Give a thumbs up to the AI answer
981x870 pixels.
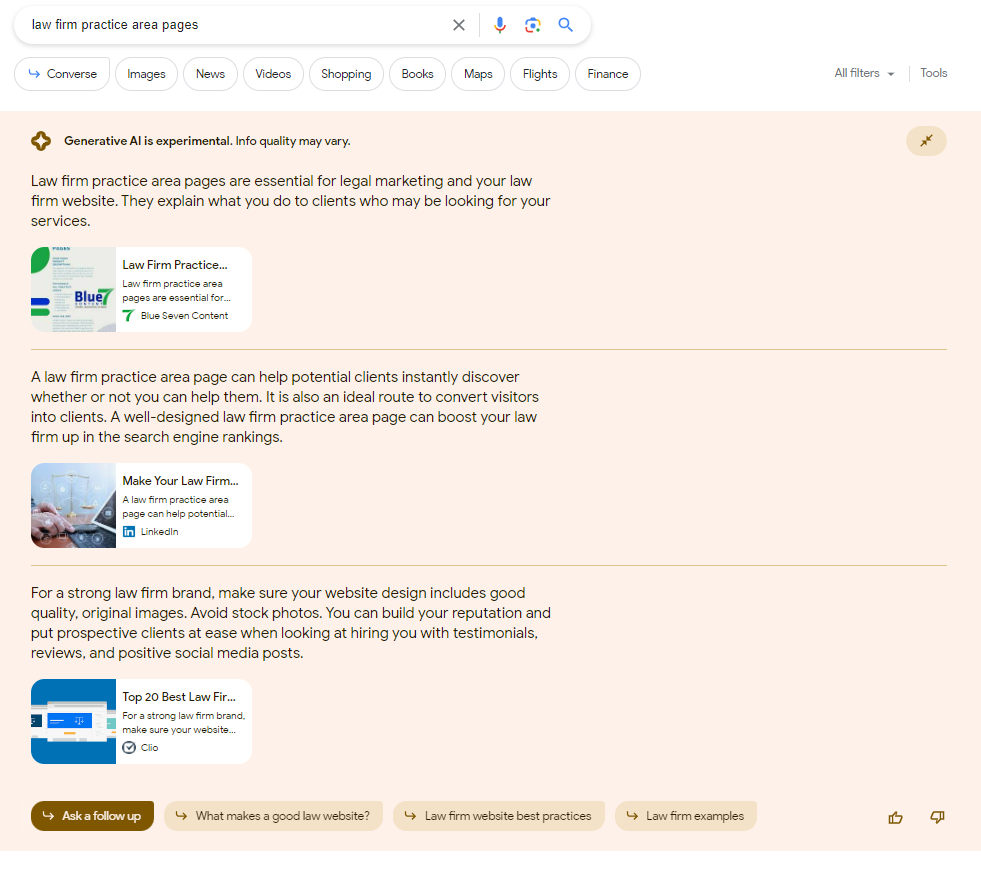[895, 817]
